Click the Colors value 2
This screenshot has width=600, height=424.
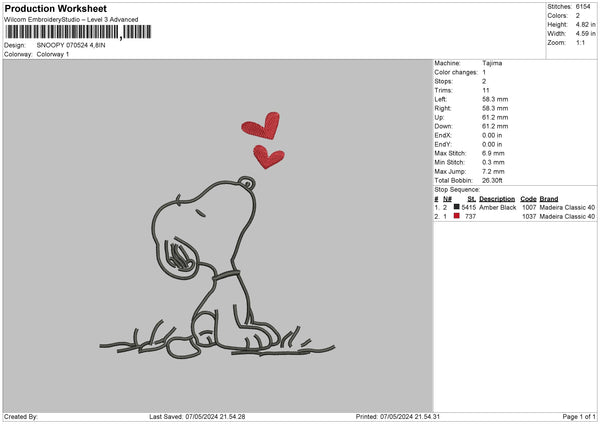pos(578,16)
